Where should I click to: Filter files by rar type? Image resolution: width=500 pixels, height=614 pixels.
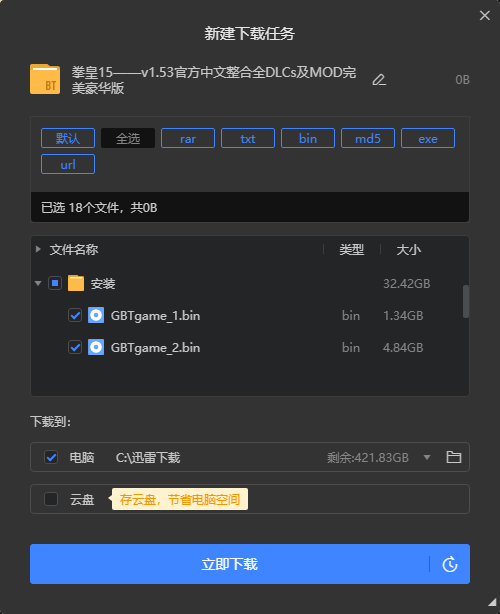[x=188, y=138]
